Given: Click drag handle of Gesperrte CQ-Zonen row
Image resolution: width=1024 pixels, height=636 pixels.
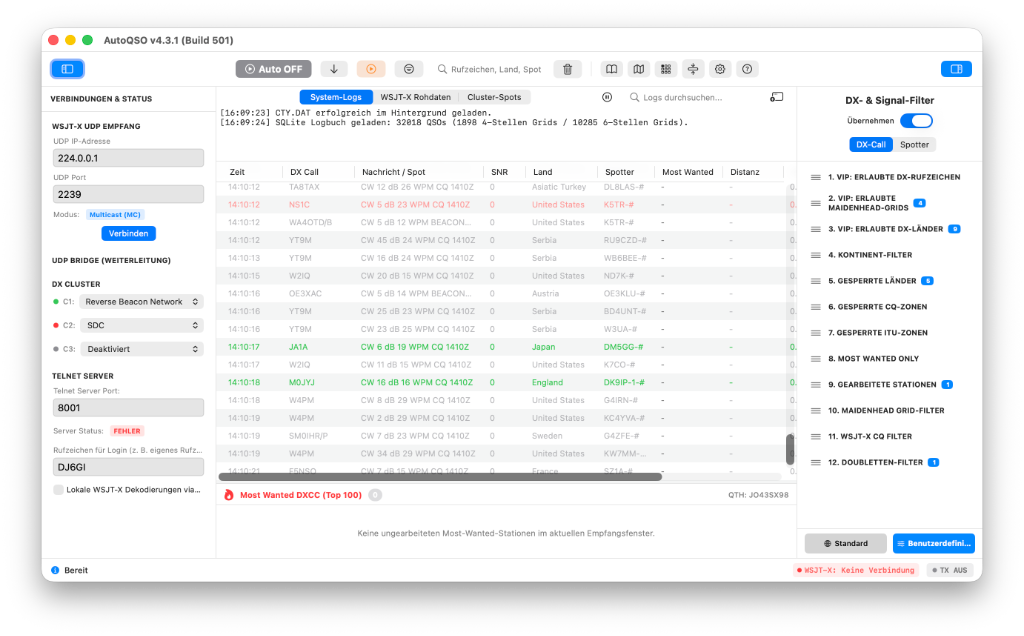Looking at the screenshot, I should tap(816, 307).
